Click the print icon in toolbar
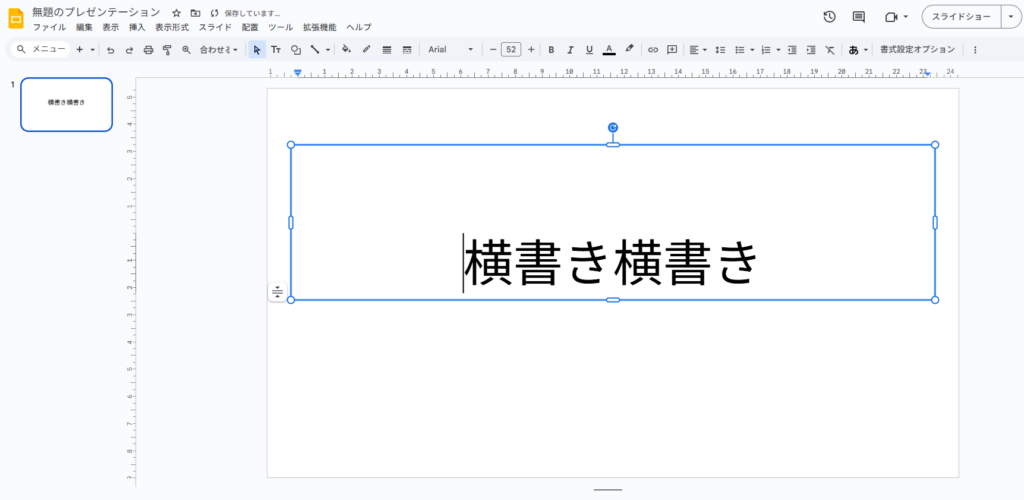 point(148,49)
